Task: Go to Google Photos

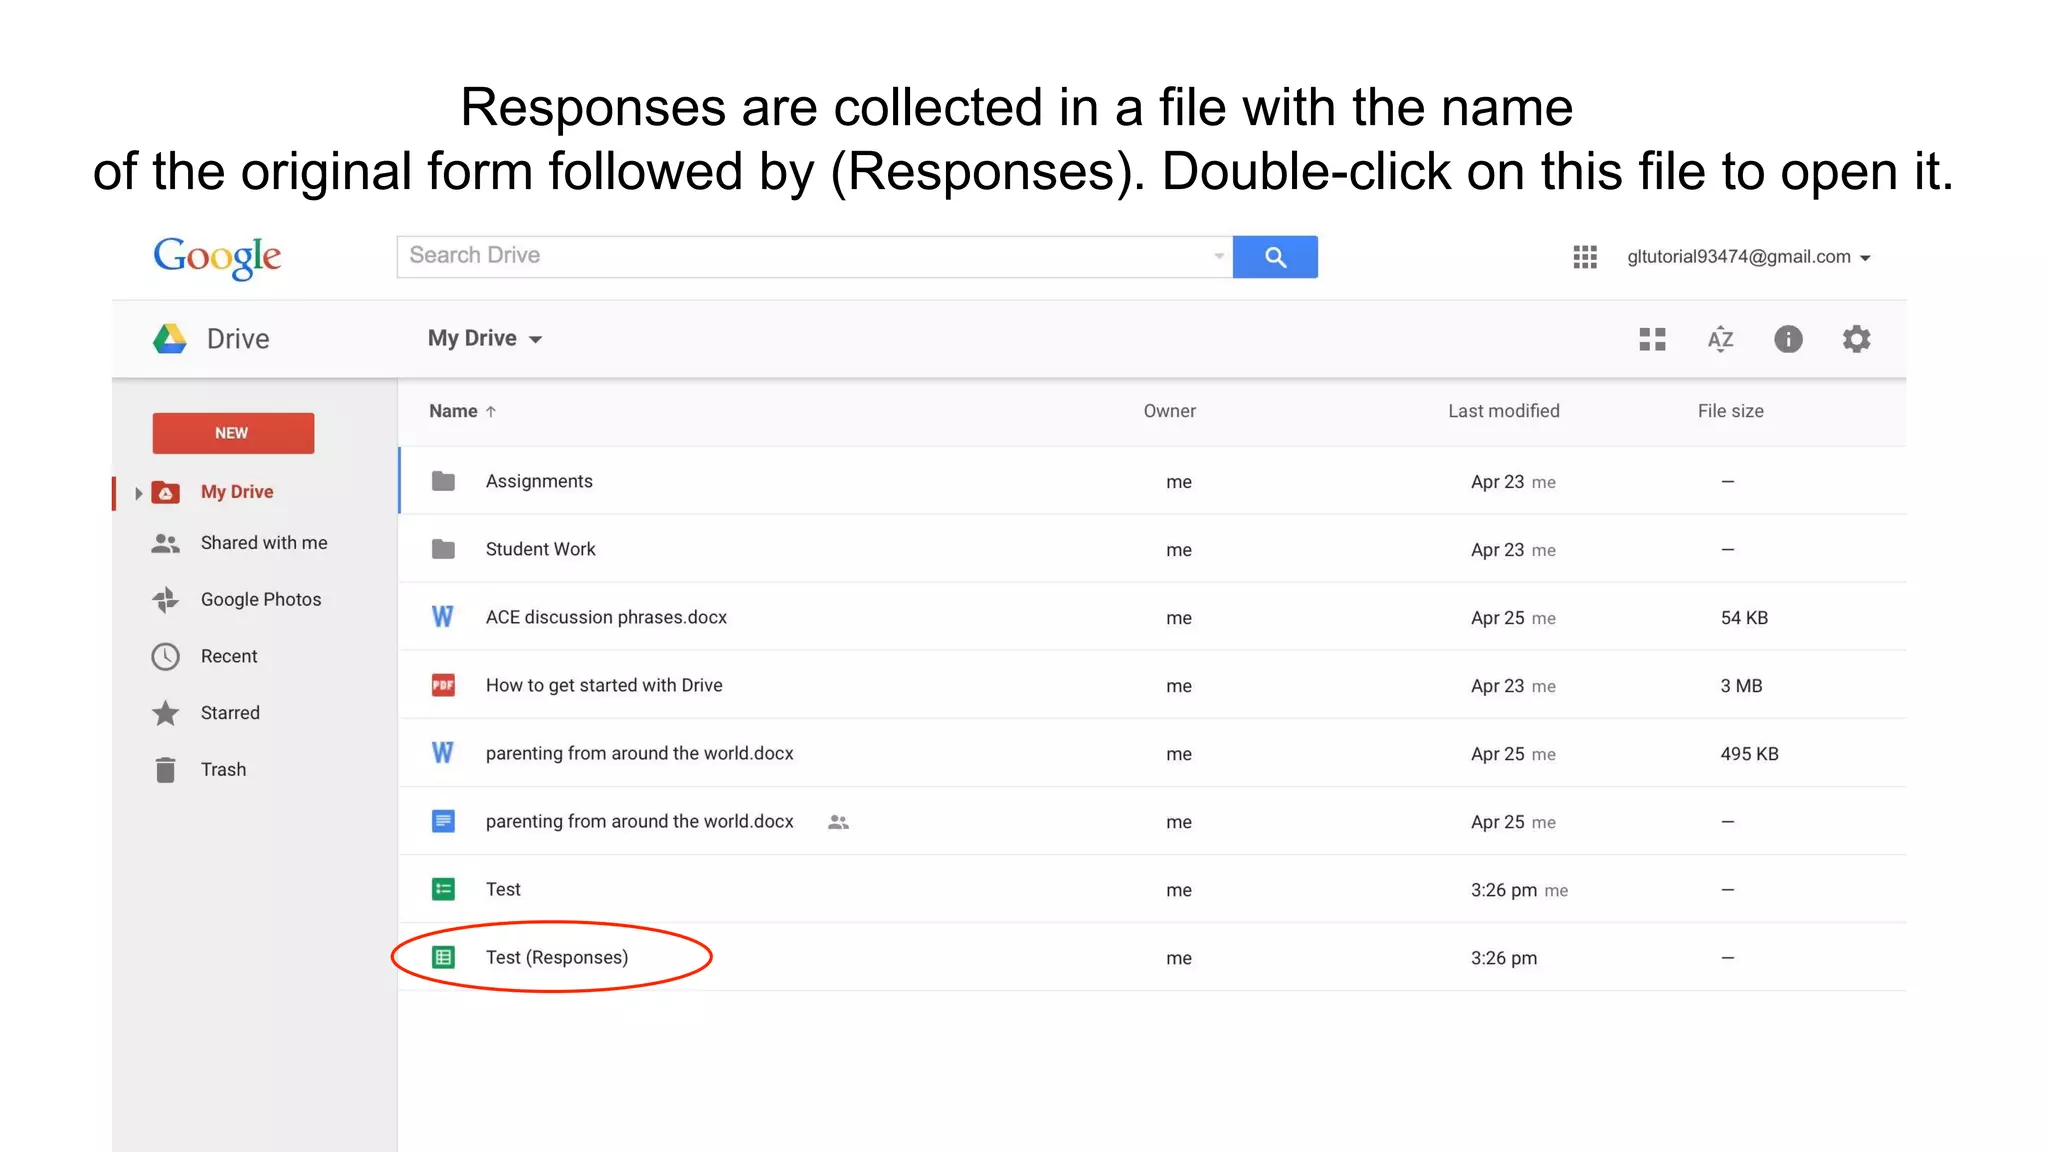Action: [x=261, y=600]
